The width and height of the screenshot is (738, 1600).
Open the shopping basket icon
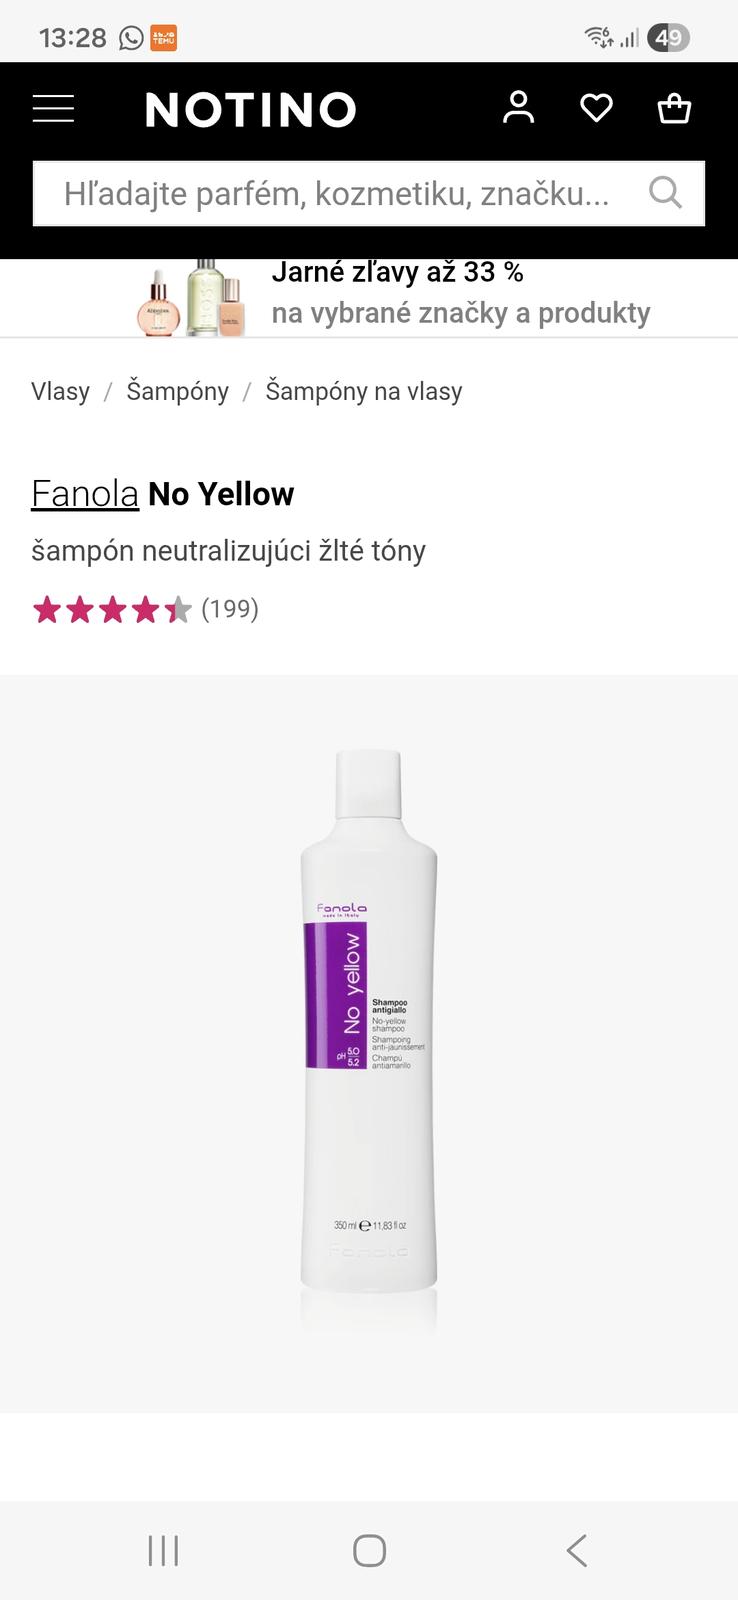tap(674, 108)
